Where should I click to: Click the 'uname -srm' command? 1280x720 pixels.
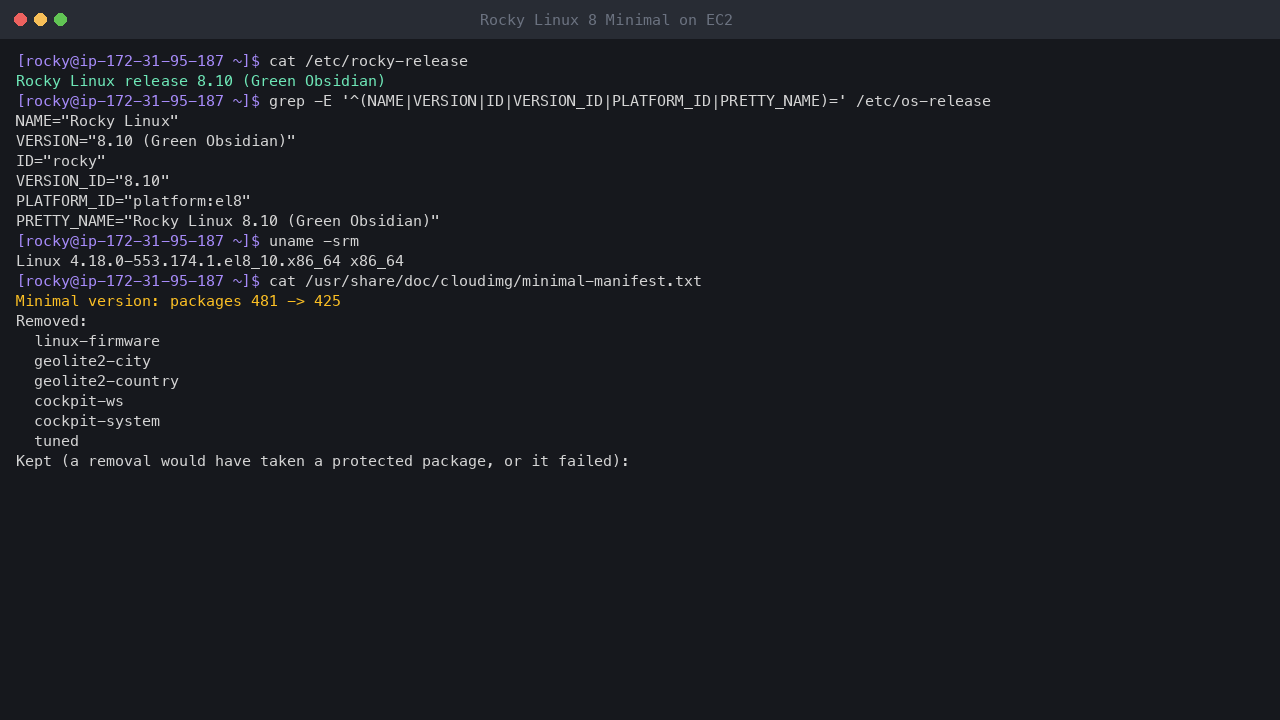click(314, 241)
